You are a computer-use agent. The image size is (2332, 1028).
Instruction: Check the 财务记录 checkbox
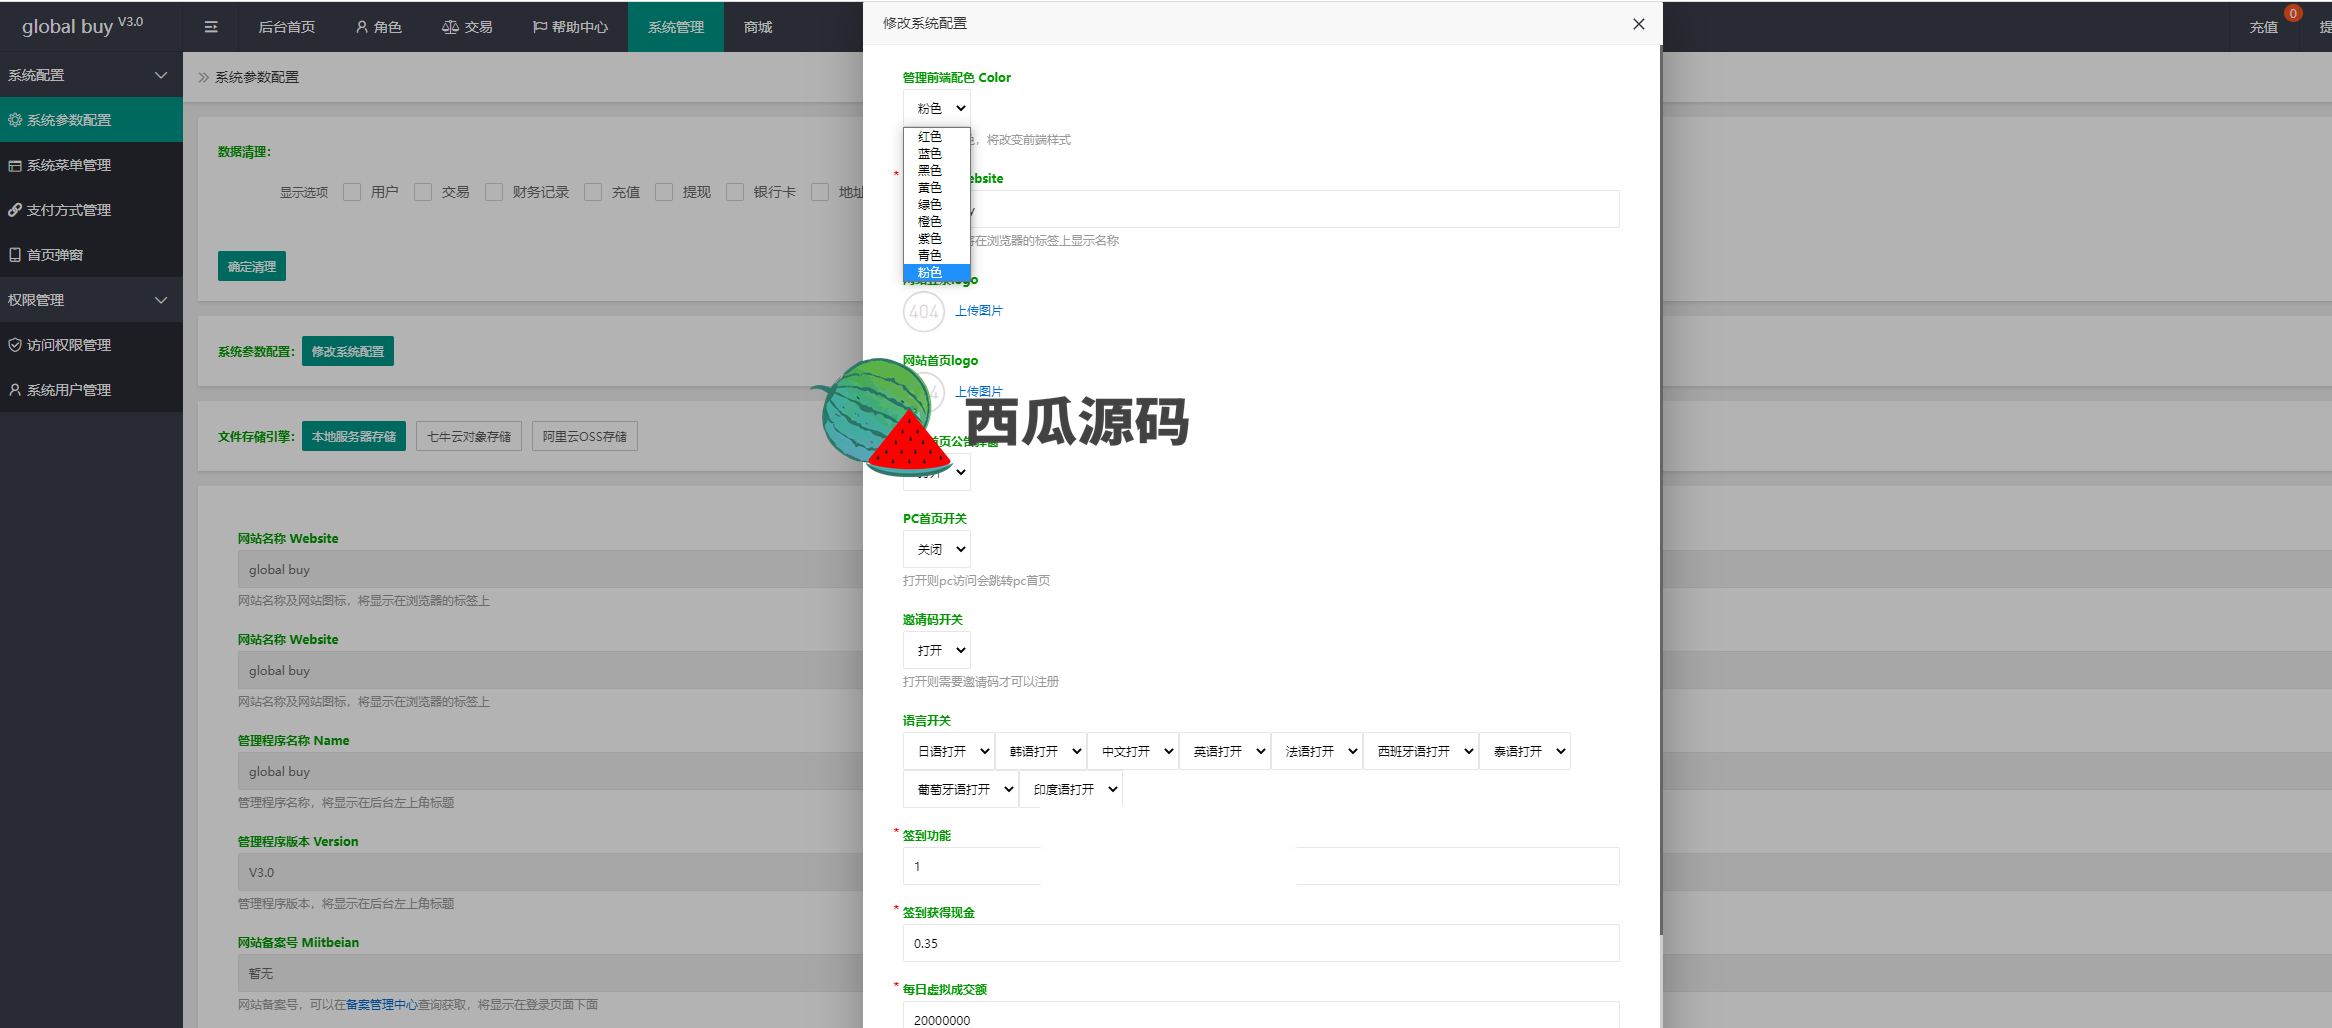pos(494,192)
